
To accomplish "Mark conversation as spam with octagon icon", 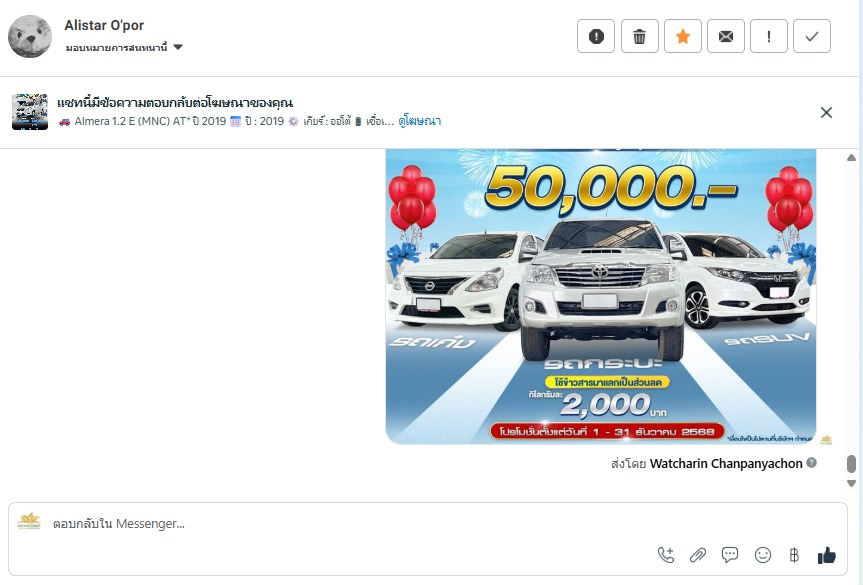I will click(x=596, y=36).
